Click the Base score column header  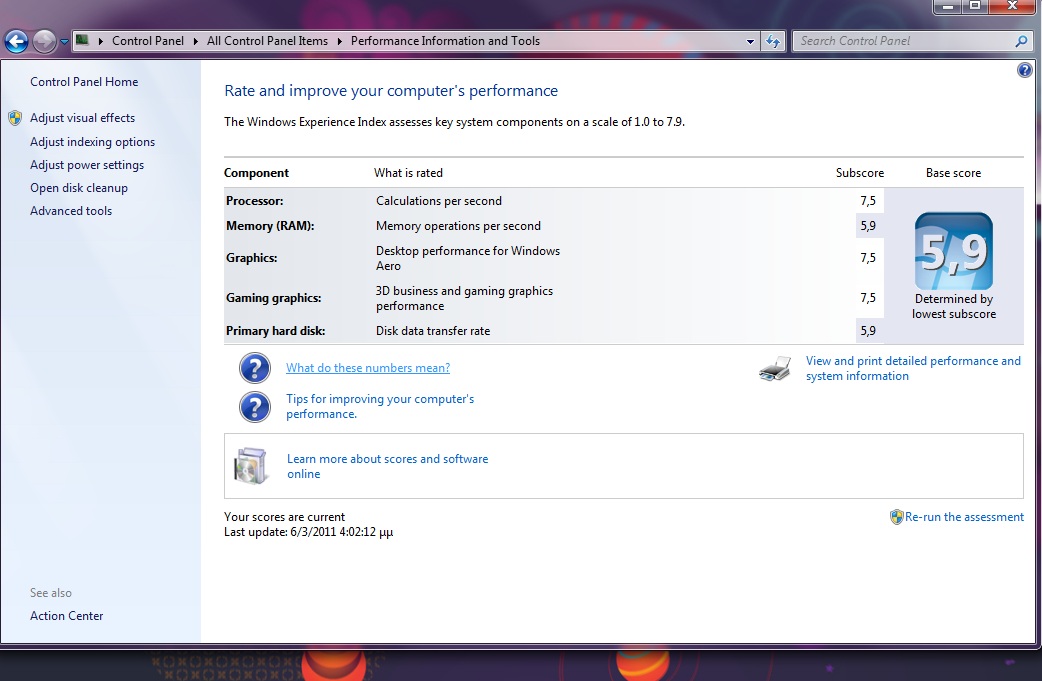954,173
